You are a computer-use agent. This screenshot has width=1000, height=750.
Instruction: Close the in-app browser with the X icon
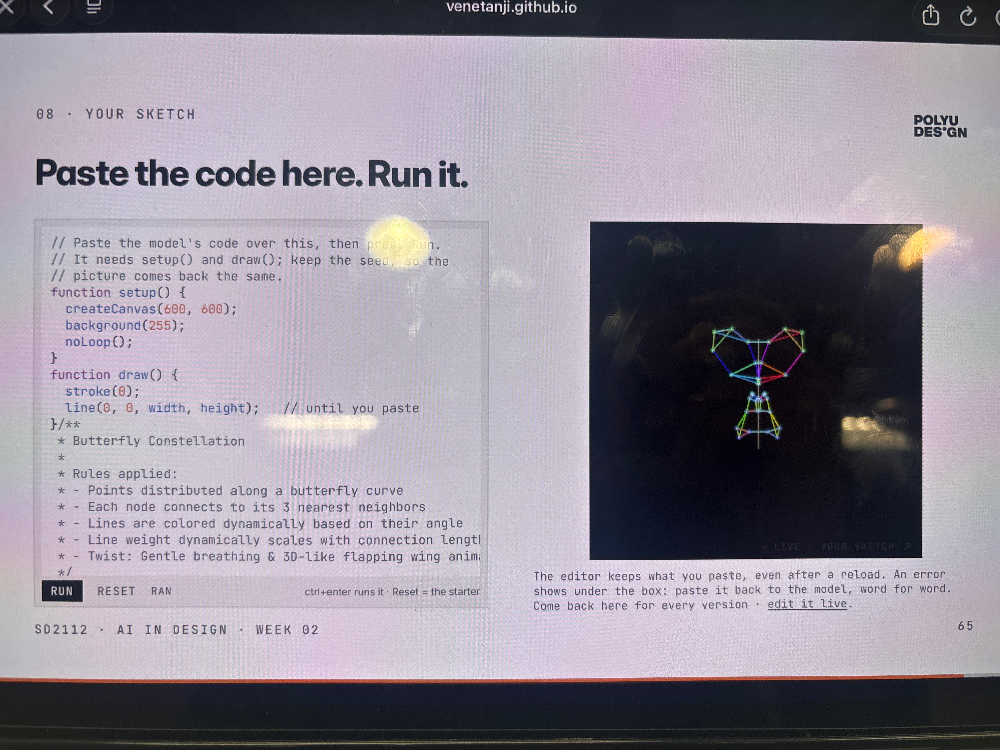coord(6,7)
